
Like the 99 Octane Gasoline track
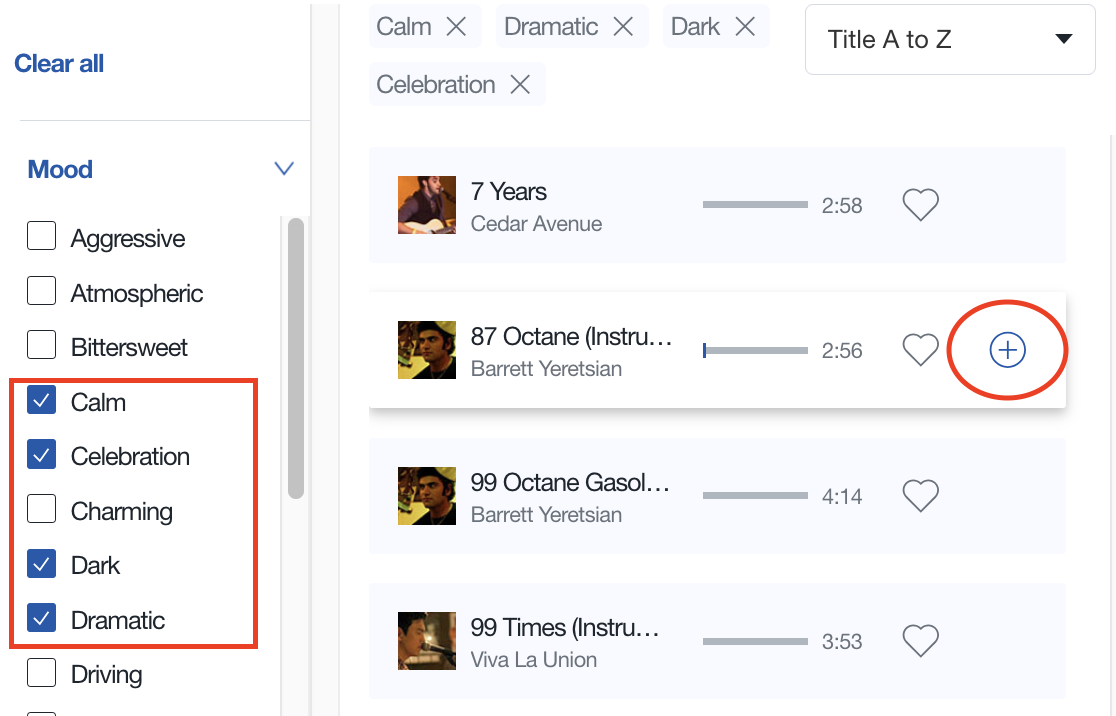point(920,496)
